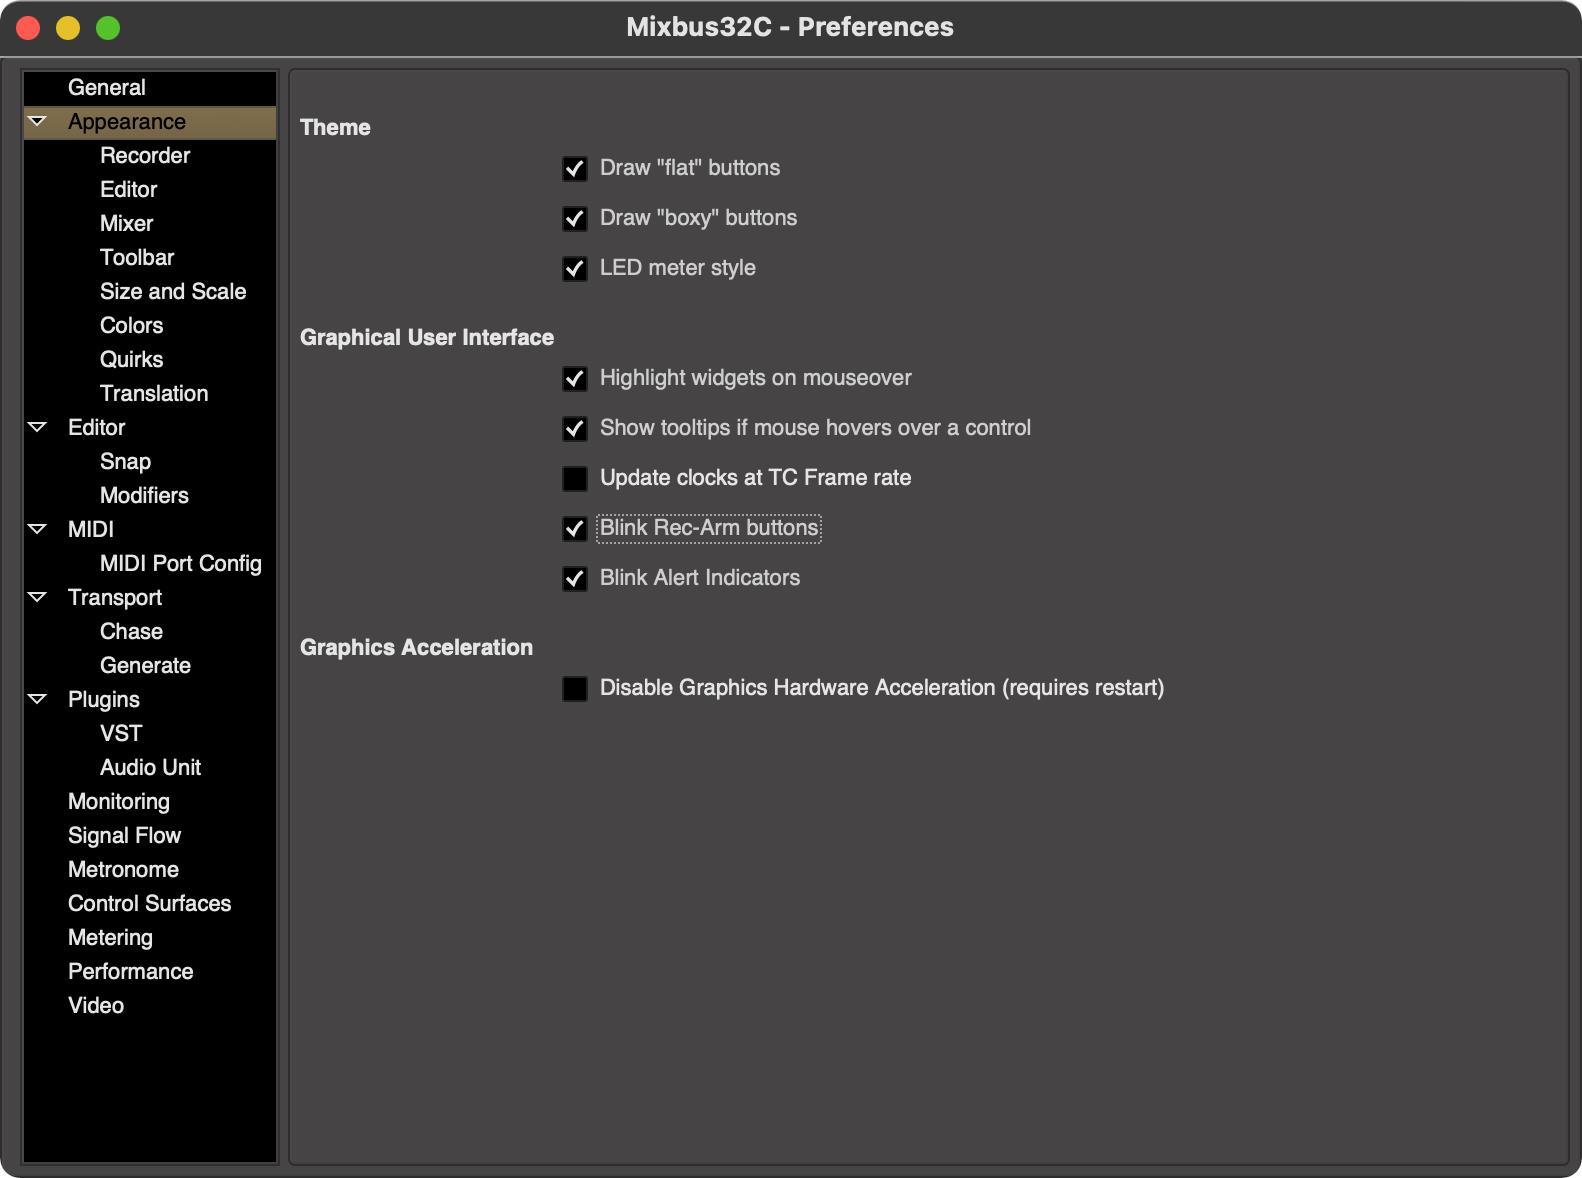Collapse the Plugins section disclosure triangle
This screenshot has width=1582, height=1178.
click(38, 699)
